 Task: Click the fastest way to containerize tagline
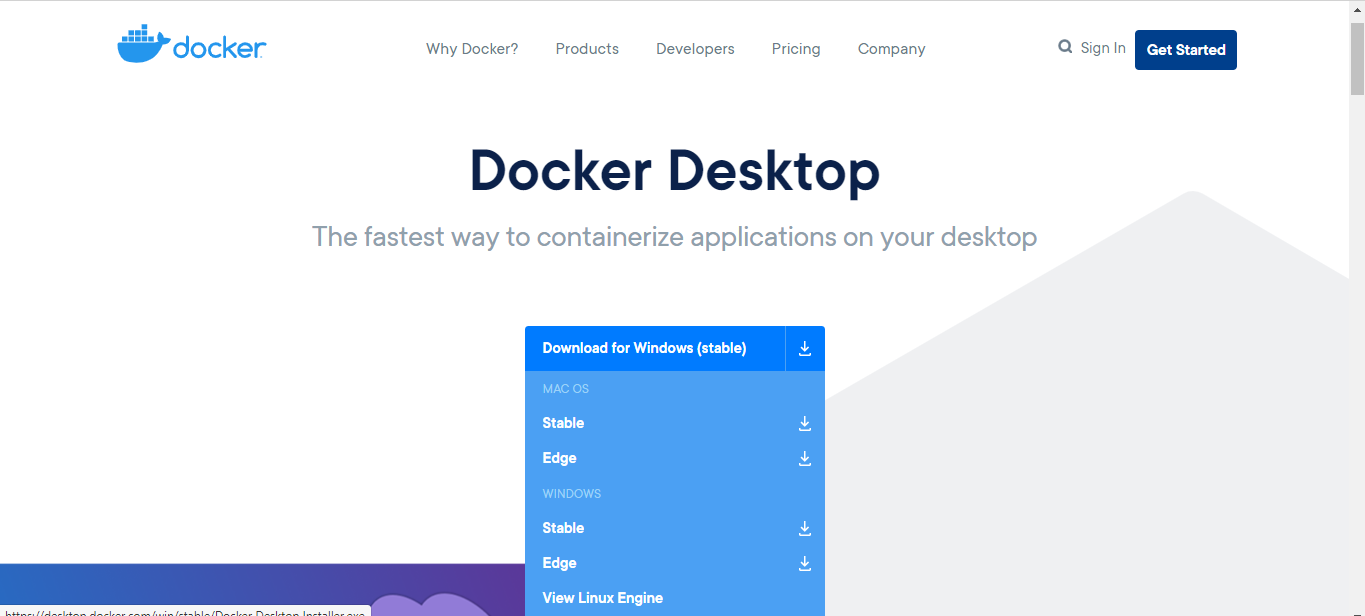(674, 237)
